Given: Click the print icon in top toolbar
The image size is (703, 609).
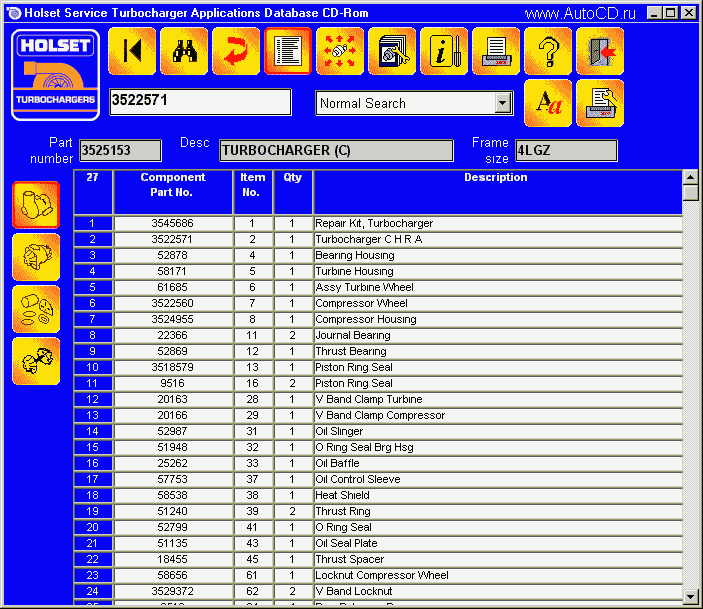Looking at the screenshot, I should 496,51.
